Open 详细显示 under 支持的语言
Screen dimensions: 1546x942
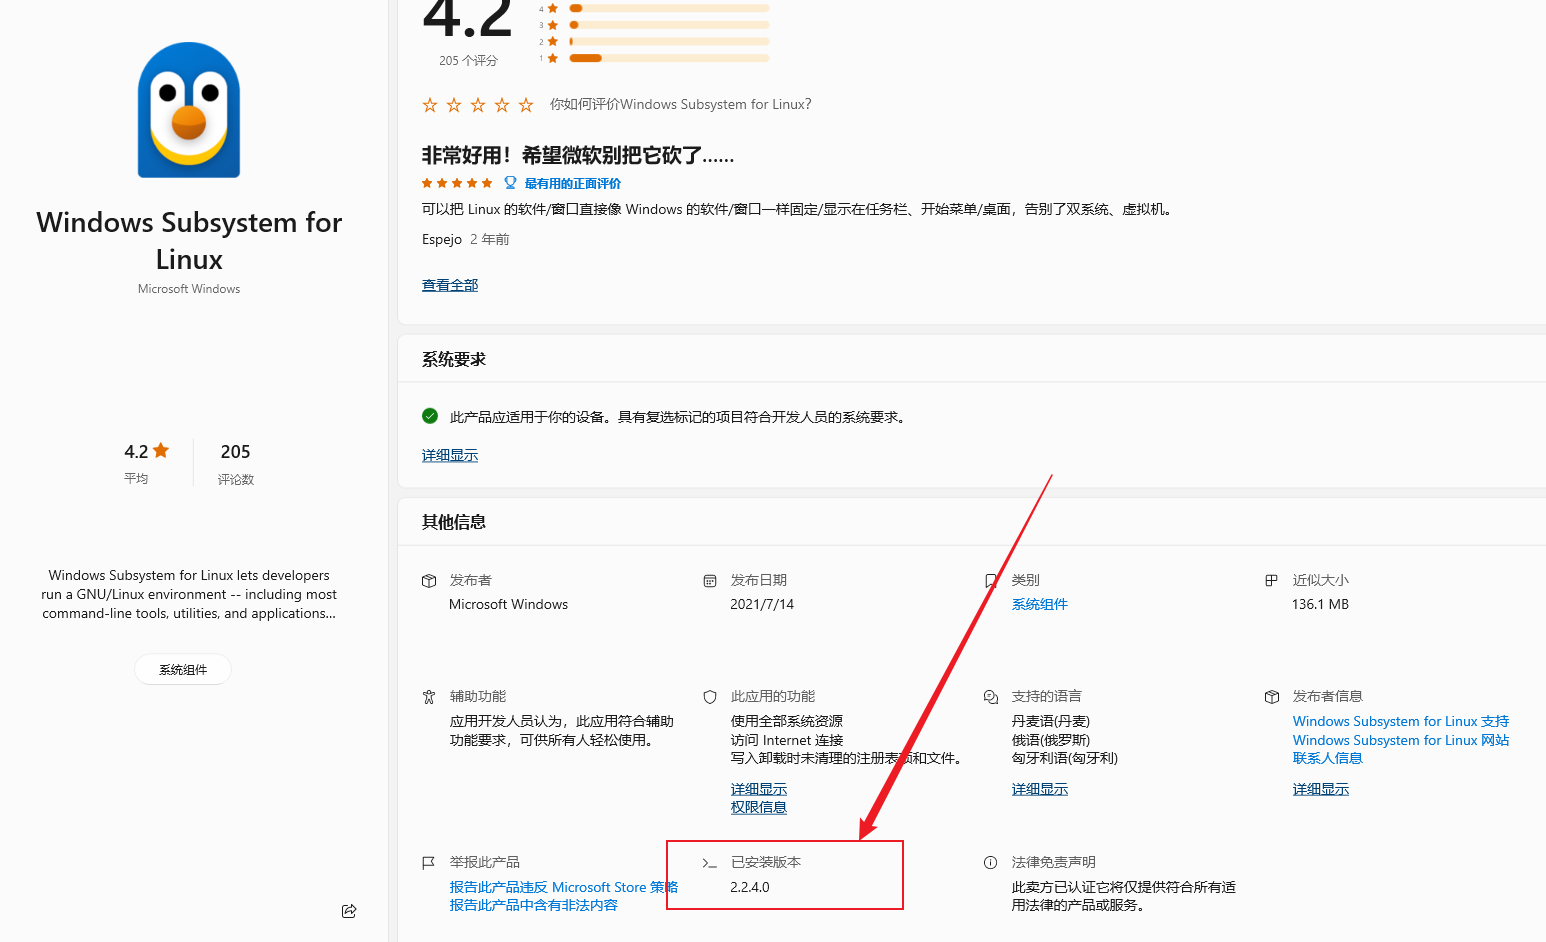pyautogui.click(x=1040, y=790)
